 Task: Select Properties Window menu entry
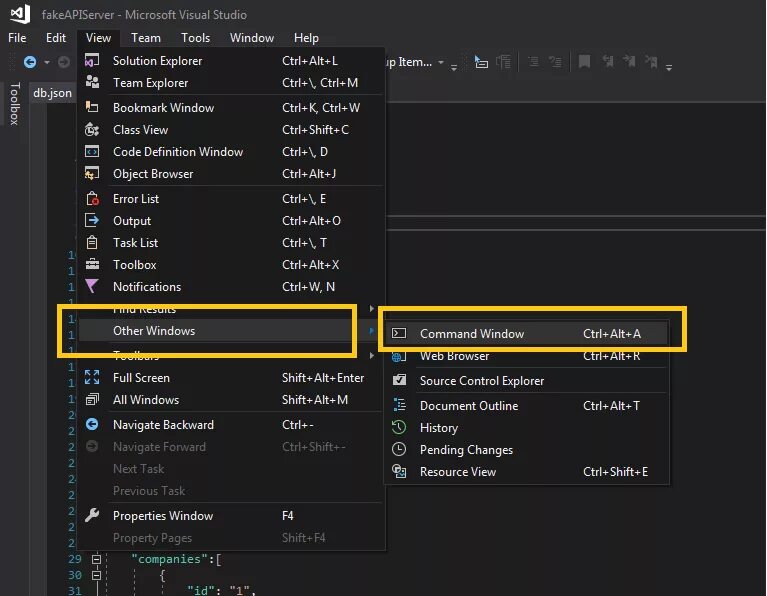231,515
